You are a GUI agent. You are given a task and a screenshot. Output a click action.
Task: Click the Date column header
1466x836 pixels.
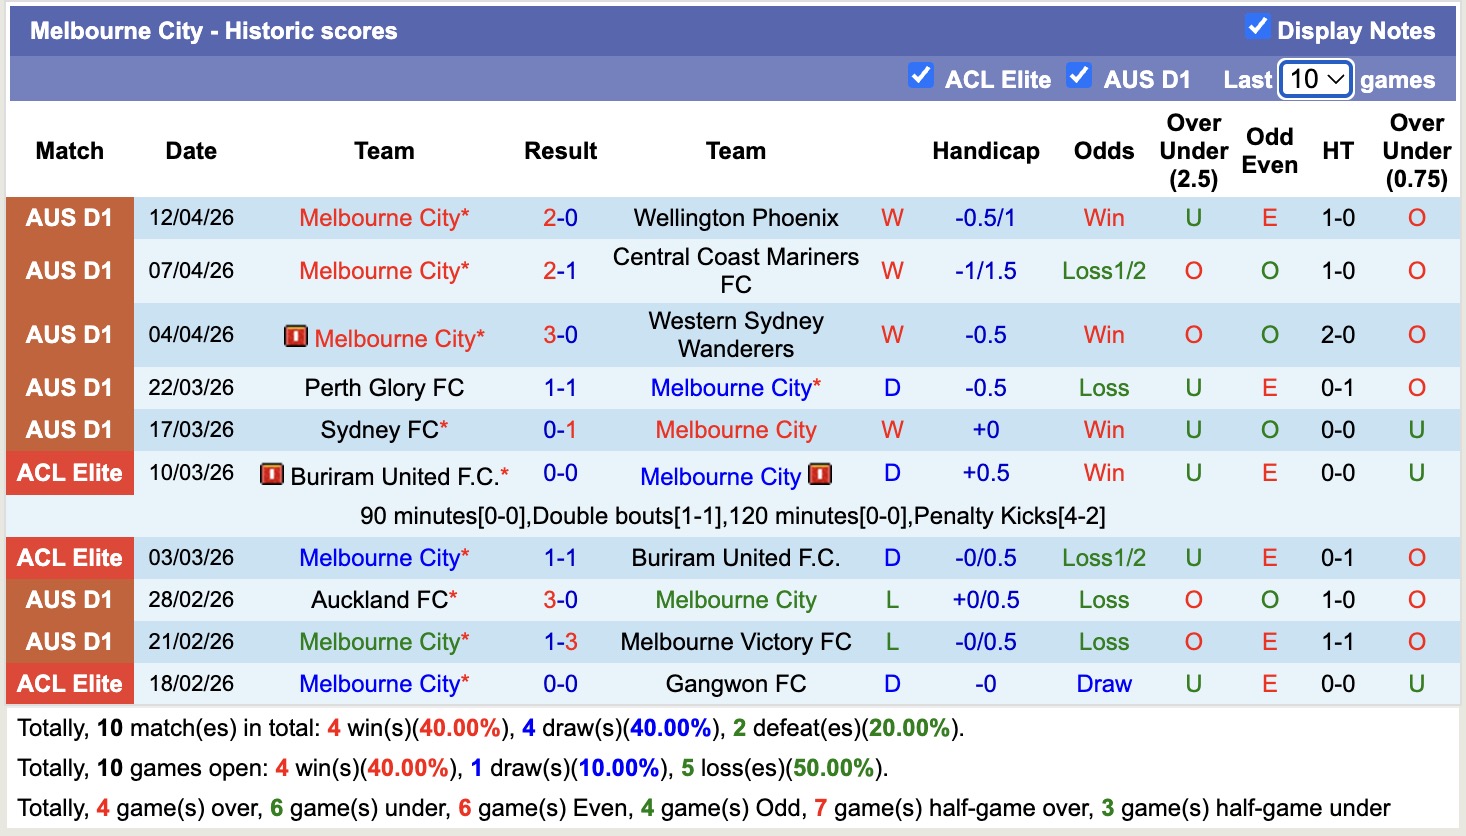[190, 151]
